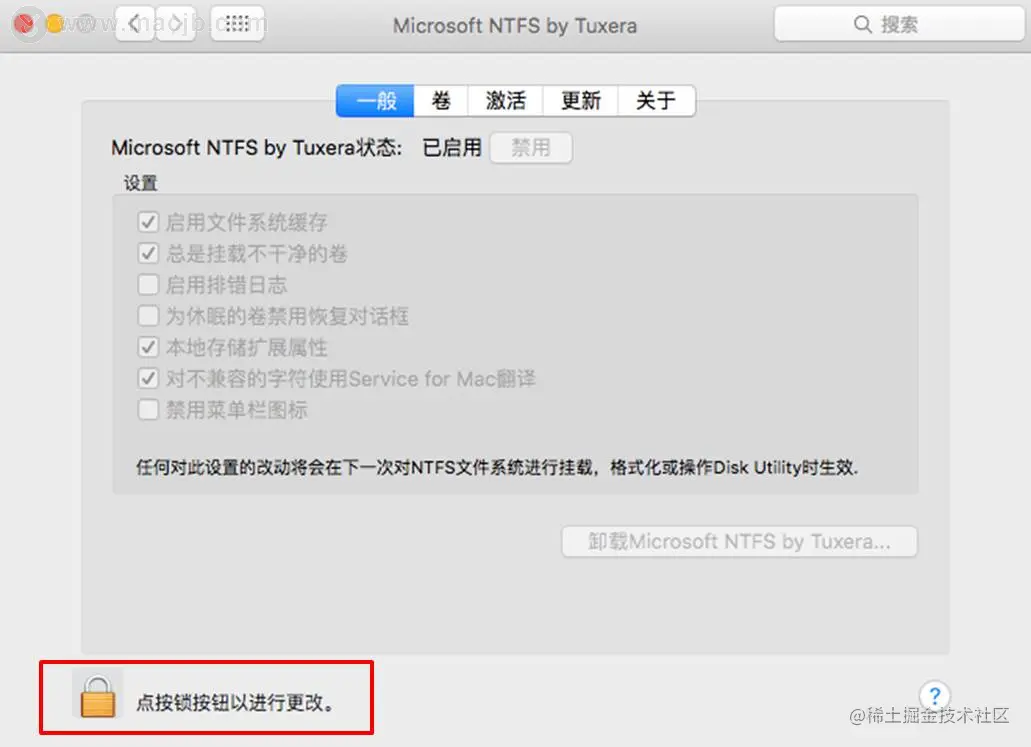
Task: Open help with the question mark button
Action: [934, 695]
